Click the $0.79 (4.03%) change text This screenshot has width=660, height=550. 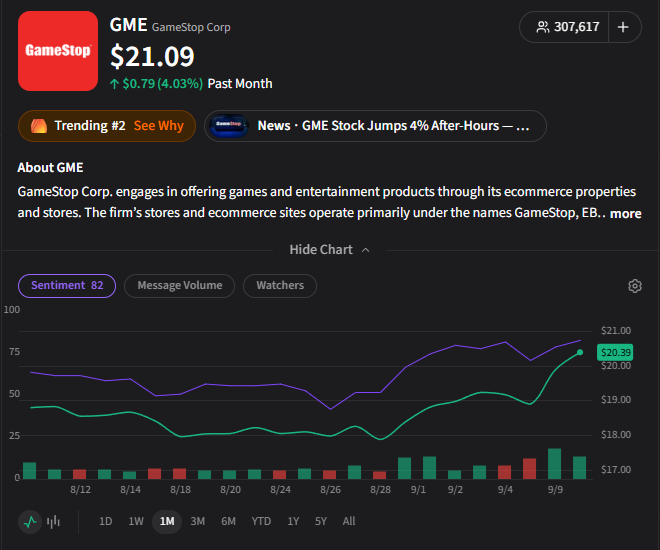(x=162, y=84)
